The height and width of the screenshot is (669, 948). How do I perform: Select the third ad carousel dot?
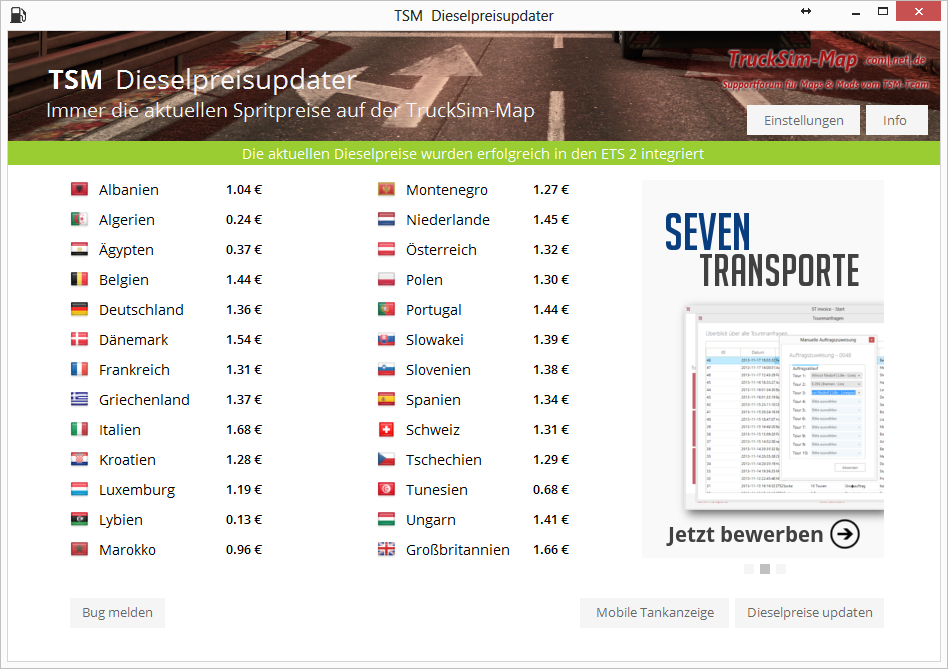click(781, 569)
